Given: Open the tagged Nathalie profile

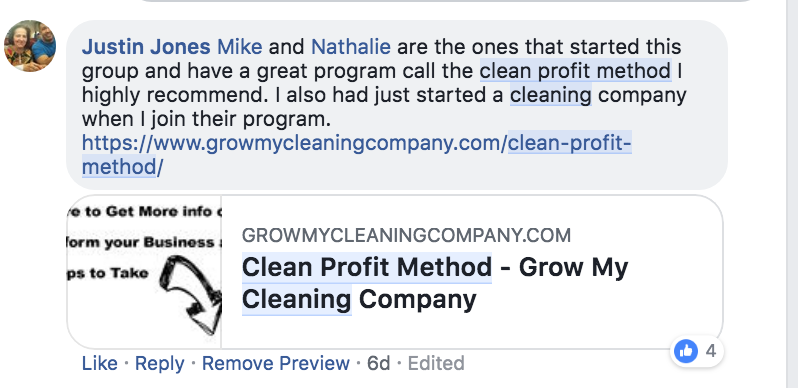Looking at the screenshot, I should point(351,47).
